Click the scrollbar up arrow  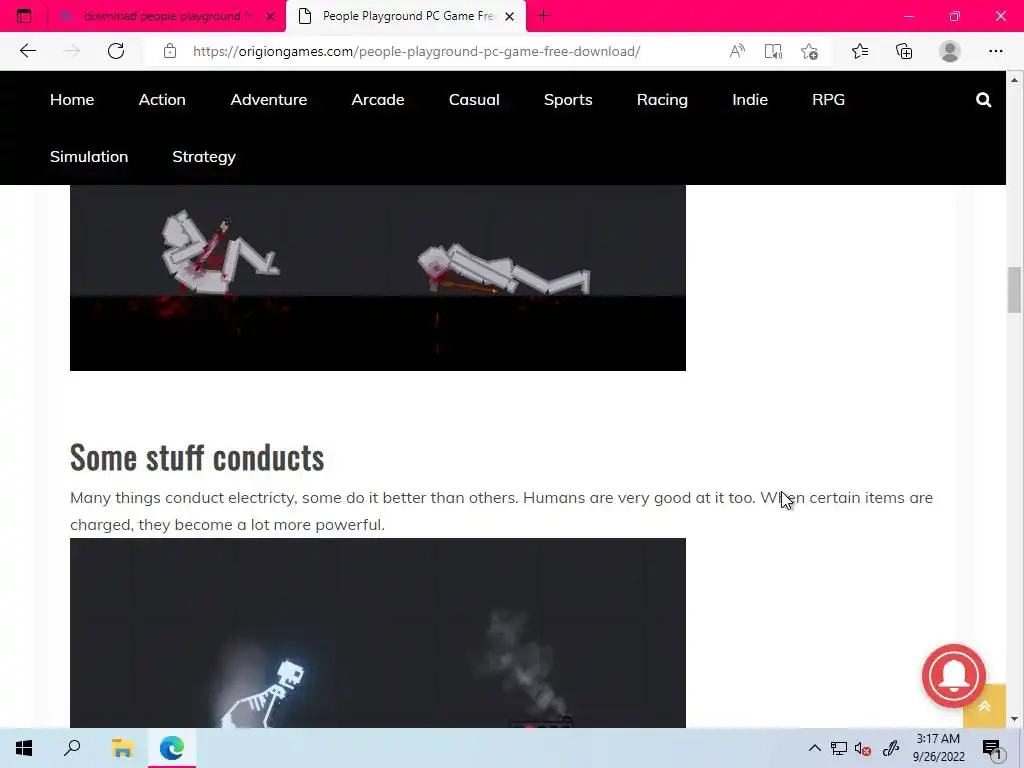coord(1014,80)
